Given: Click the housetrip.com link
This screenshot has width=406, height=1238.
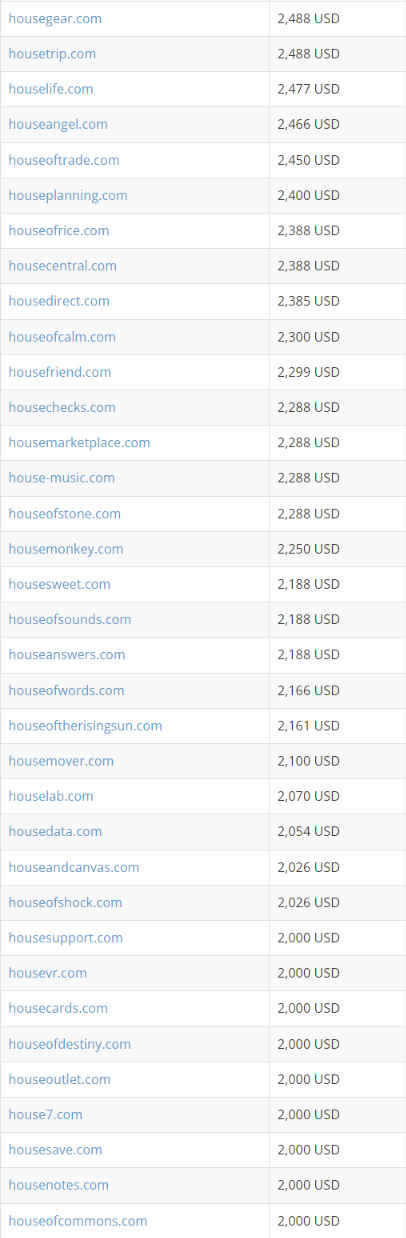Looking at the screenshot, I should click(52, 54).
